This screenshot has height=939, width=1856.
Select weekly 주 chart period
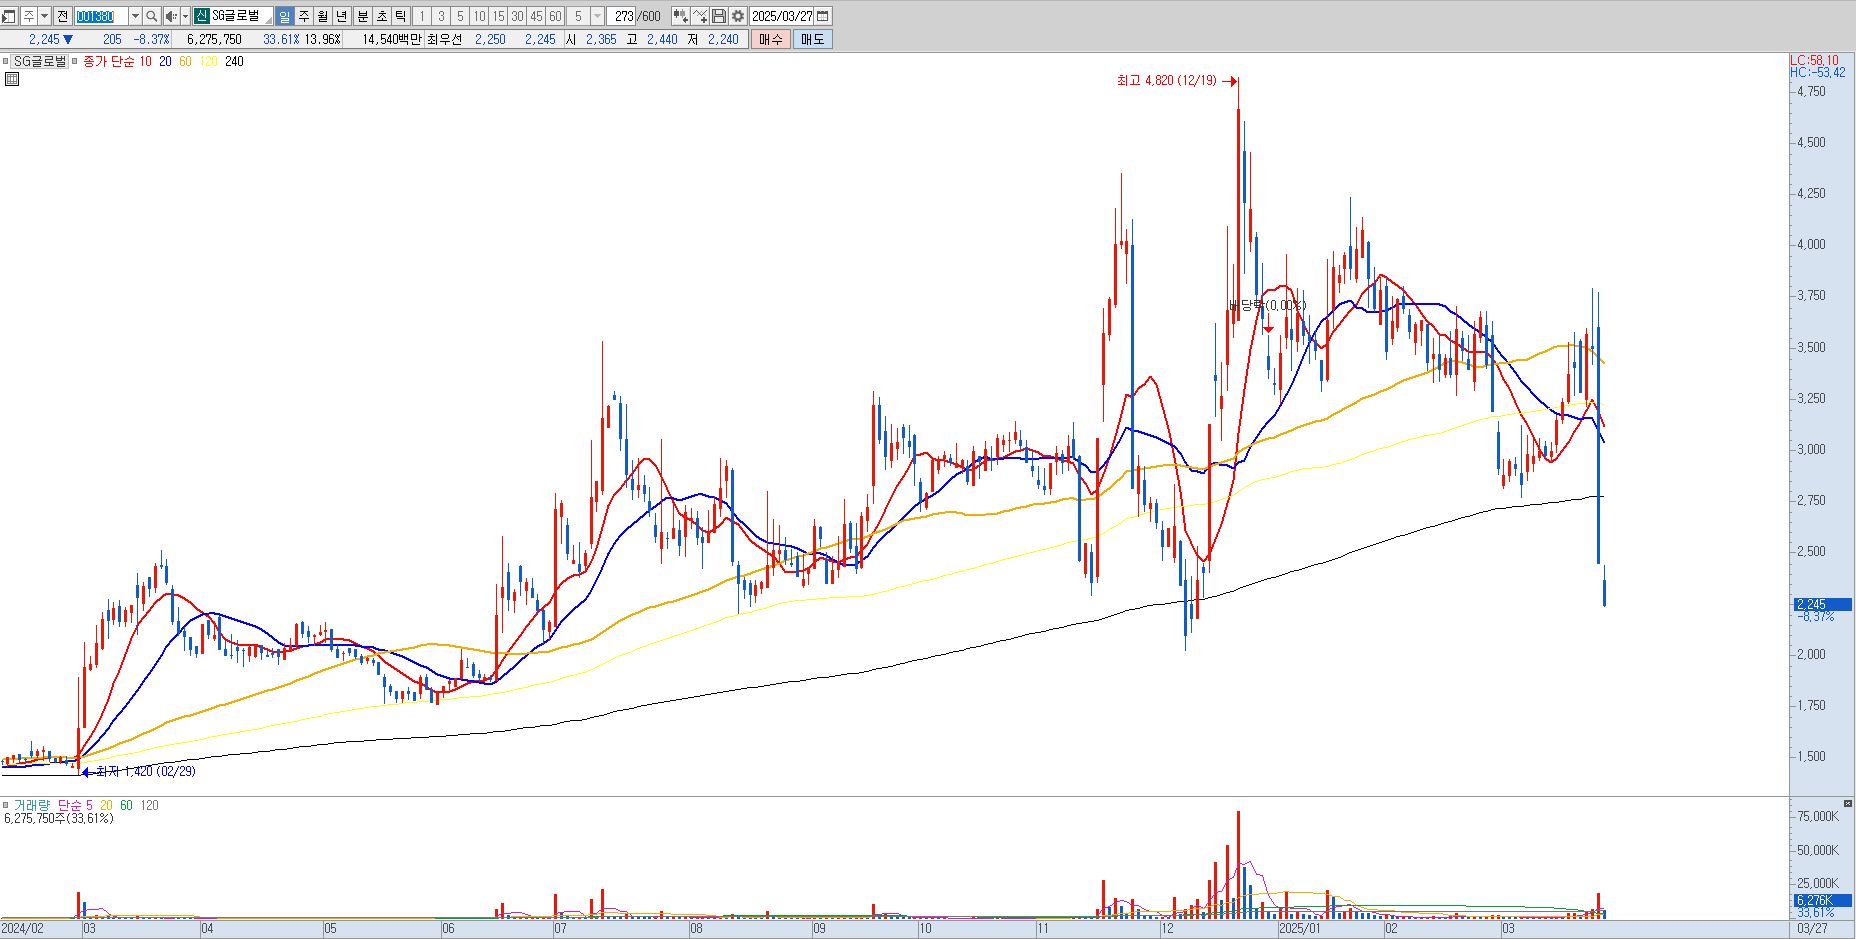point(303,16)
